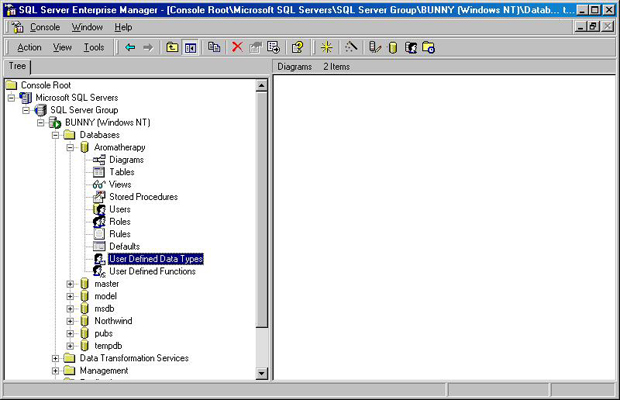
Task: Toggle the Show/Hide Console Tree icon
Action: click(190, 48)
